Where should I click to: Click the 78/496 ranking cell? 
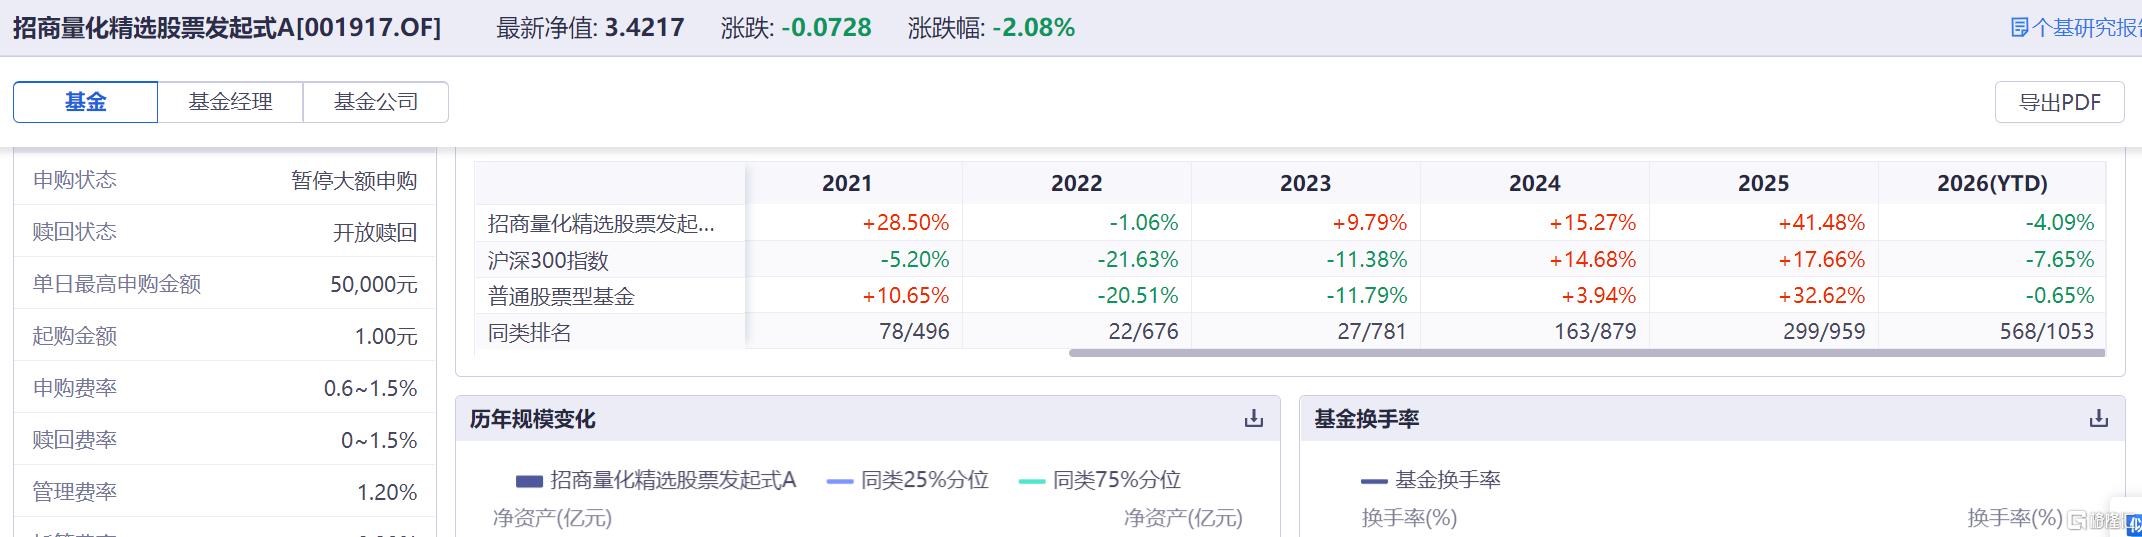tap(914, 332)
